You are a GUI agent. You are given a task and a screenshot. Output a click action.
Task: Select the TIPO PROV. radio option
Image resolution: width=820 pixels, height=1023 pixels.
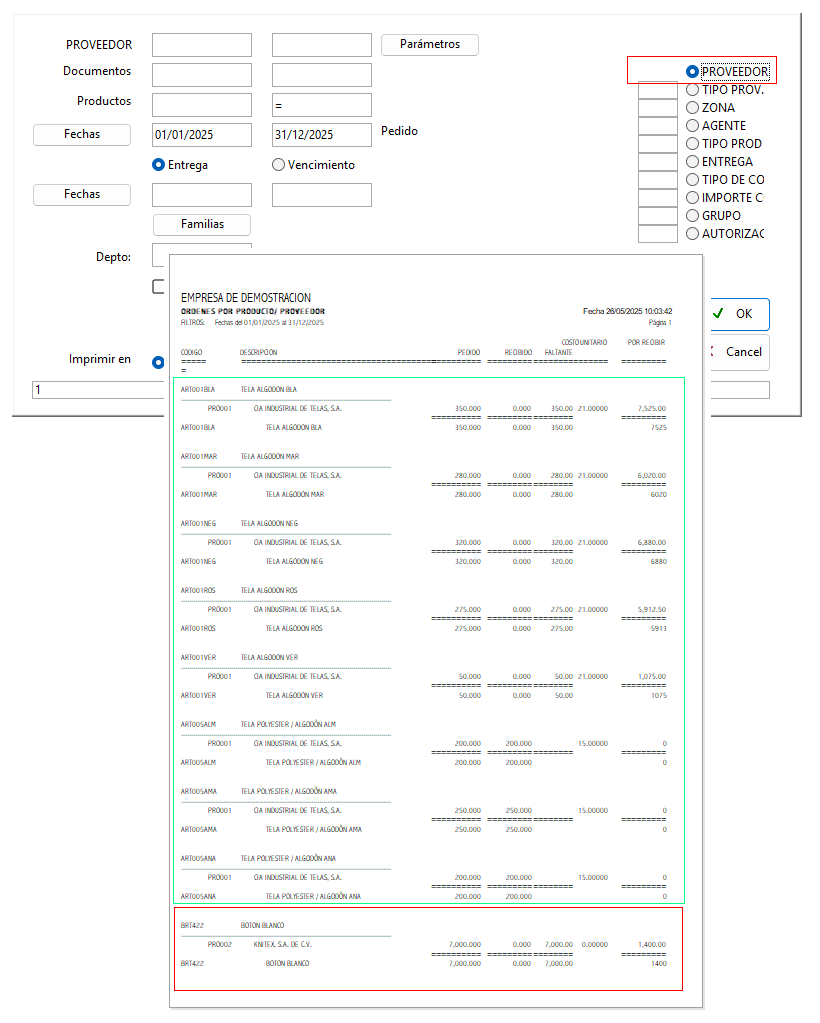coord(692,89)
